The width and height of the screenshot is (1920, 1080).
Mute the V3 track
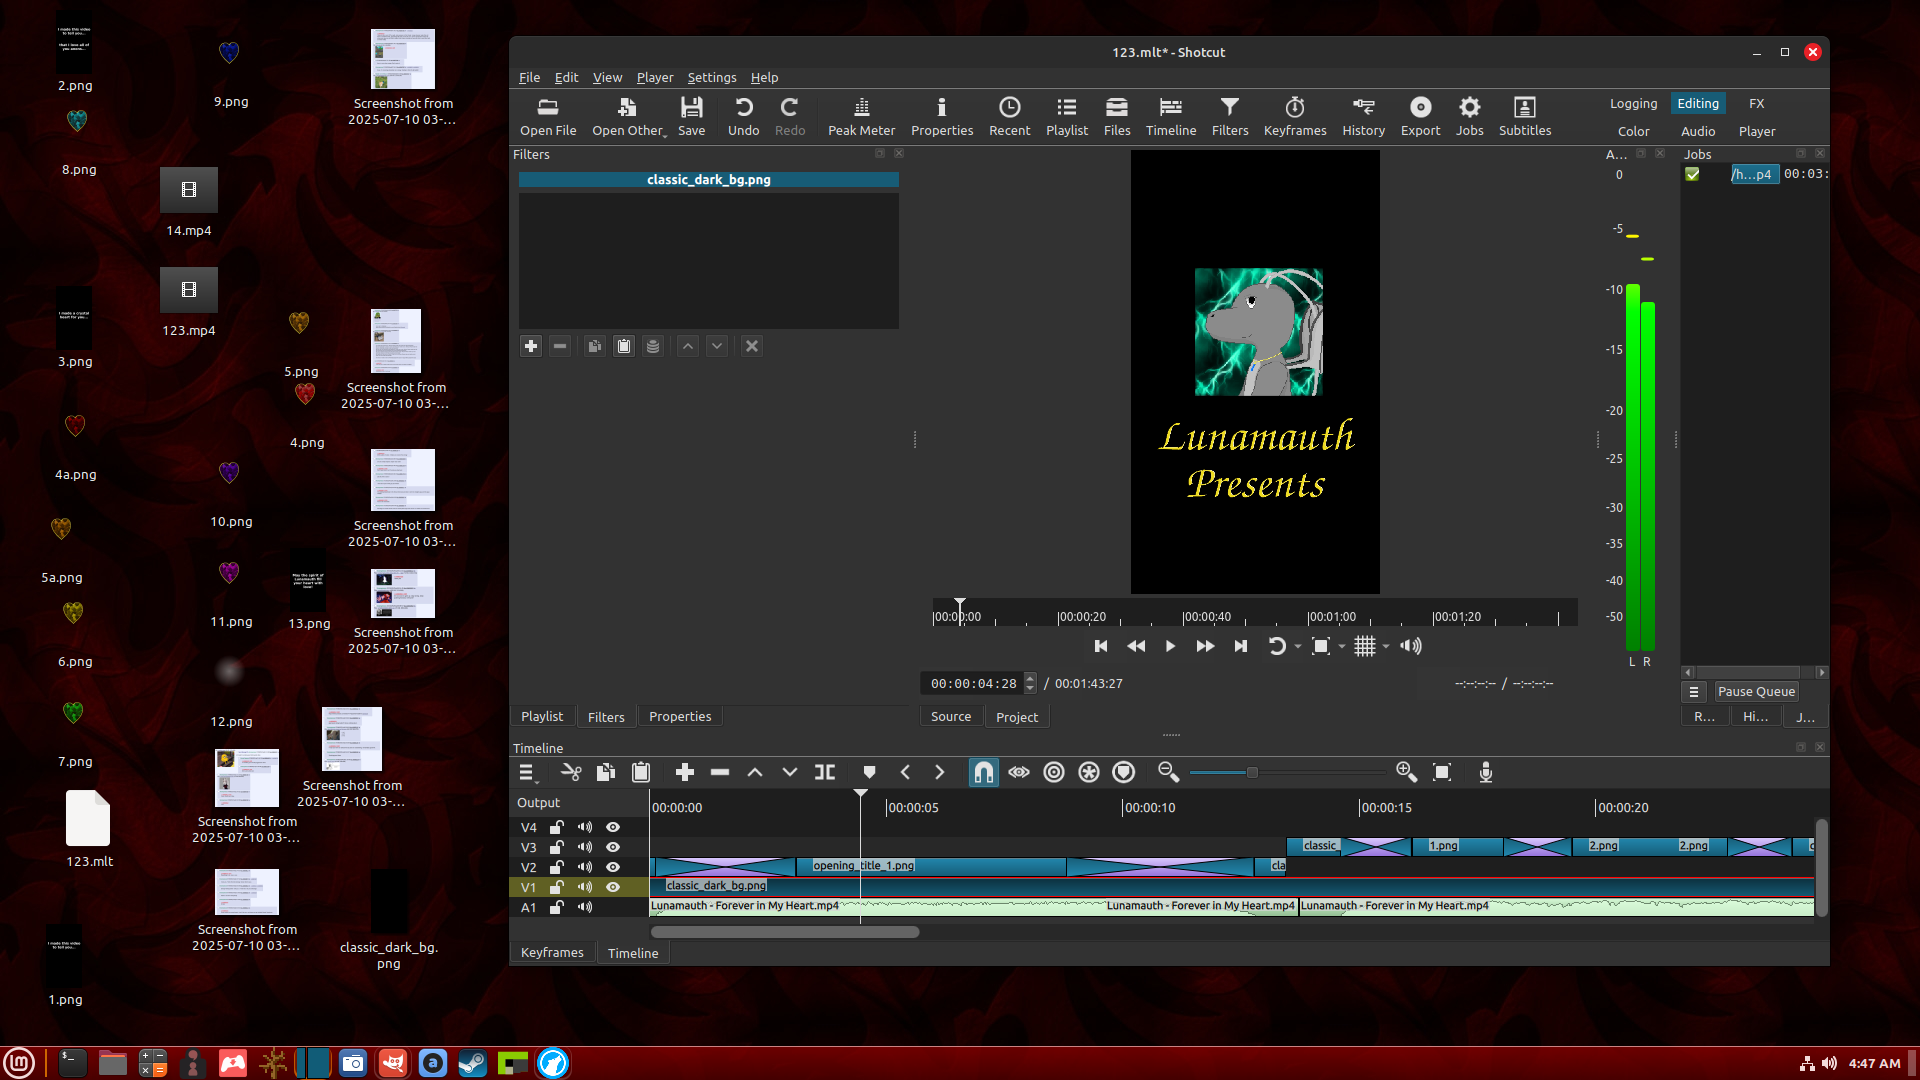tap(585, 847)
